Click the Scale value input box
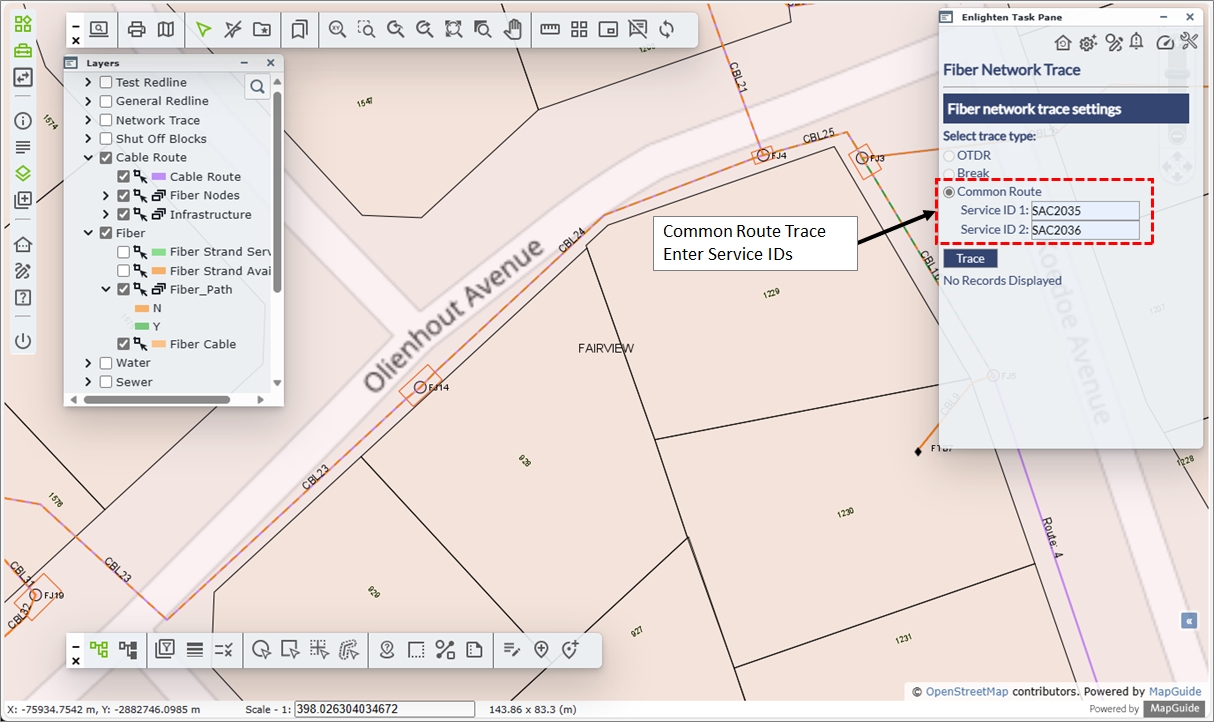1214x722 pixels. [x=385, y=709]
